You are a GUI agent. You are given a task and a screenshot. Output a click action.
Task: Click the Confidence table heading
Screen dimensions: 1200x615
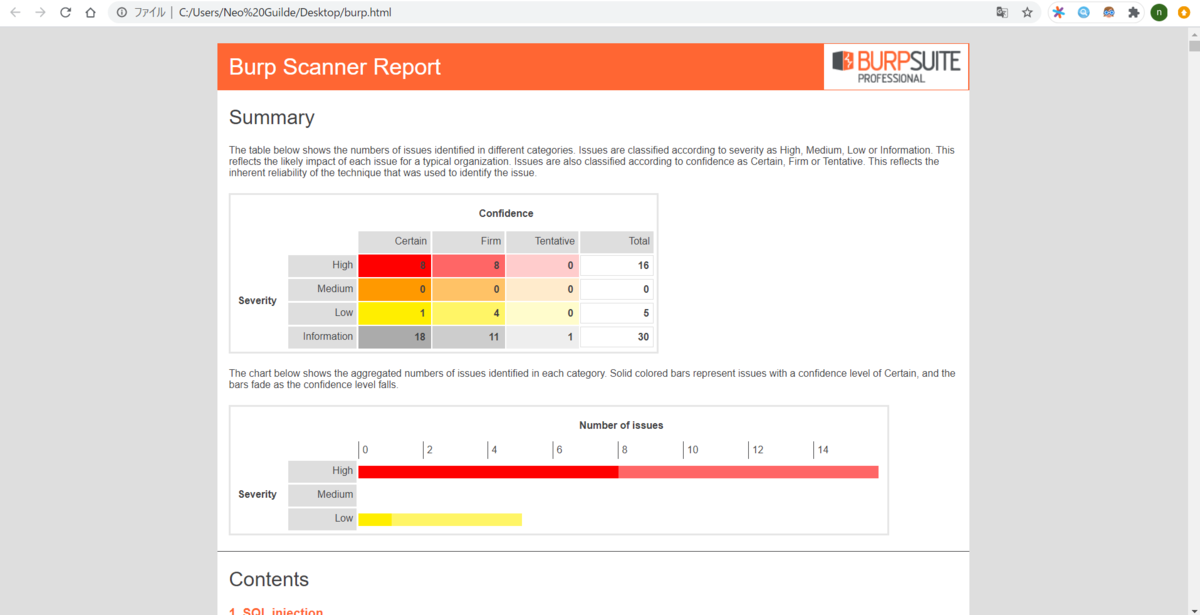click(506, 213)
